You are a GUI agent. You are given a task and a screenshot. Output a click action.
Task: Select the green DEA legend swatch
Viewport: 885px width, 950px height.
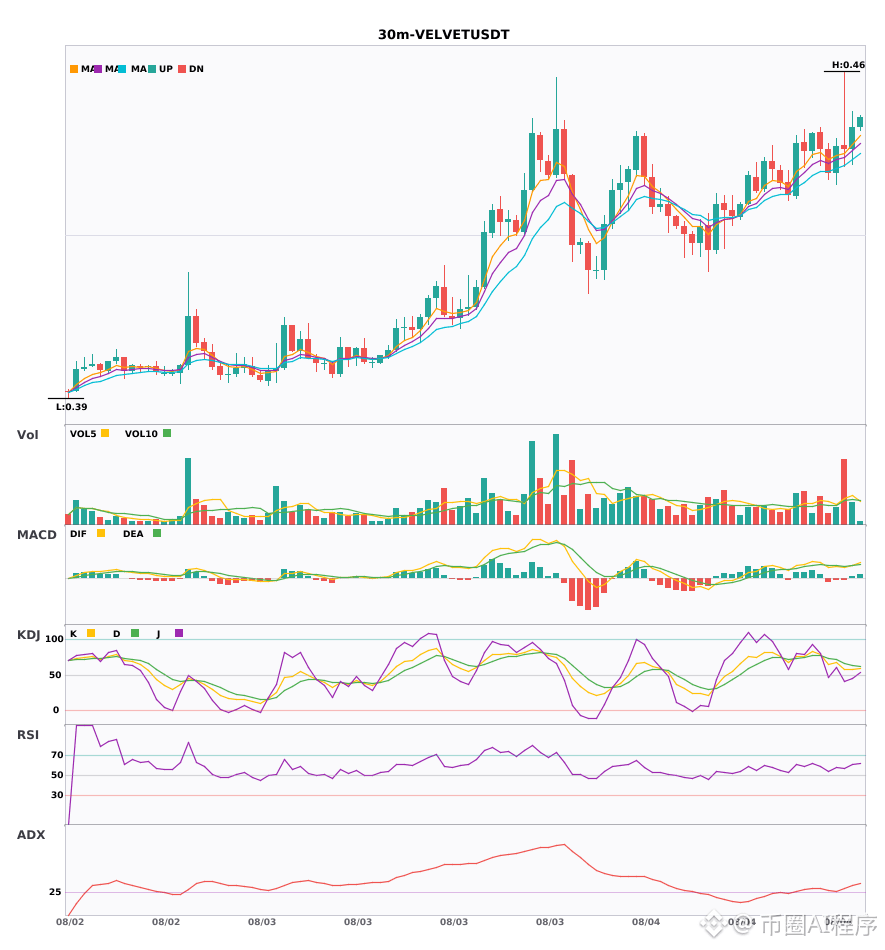click(x=157, y=533)
